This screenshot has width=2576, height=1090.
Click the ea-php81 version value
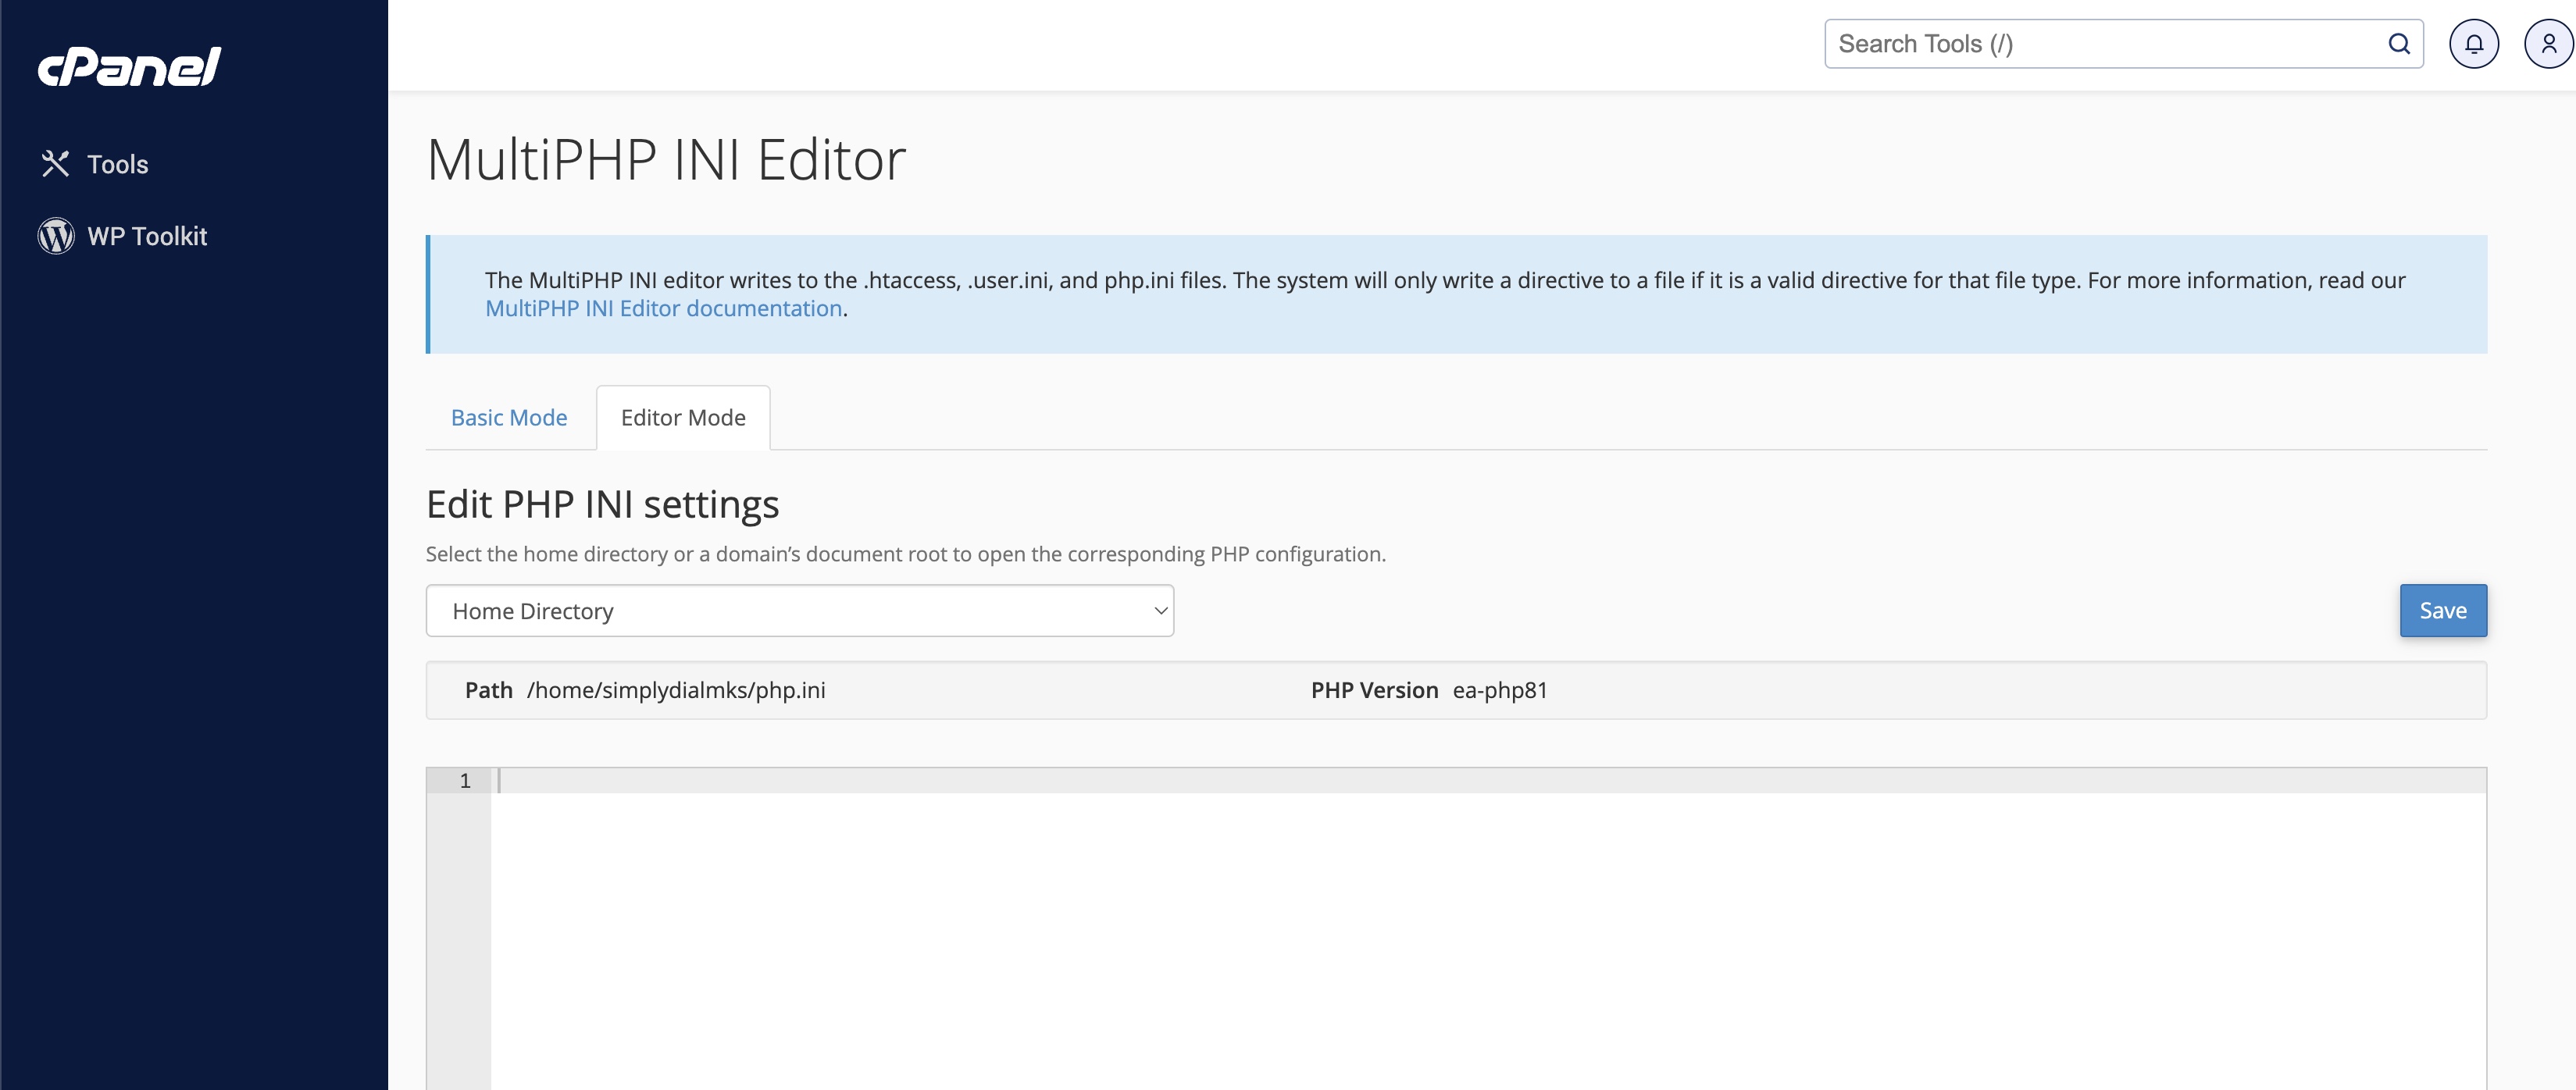point(1500,691)
